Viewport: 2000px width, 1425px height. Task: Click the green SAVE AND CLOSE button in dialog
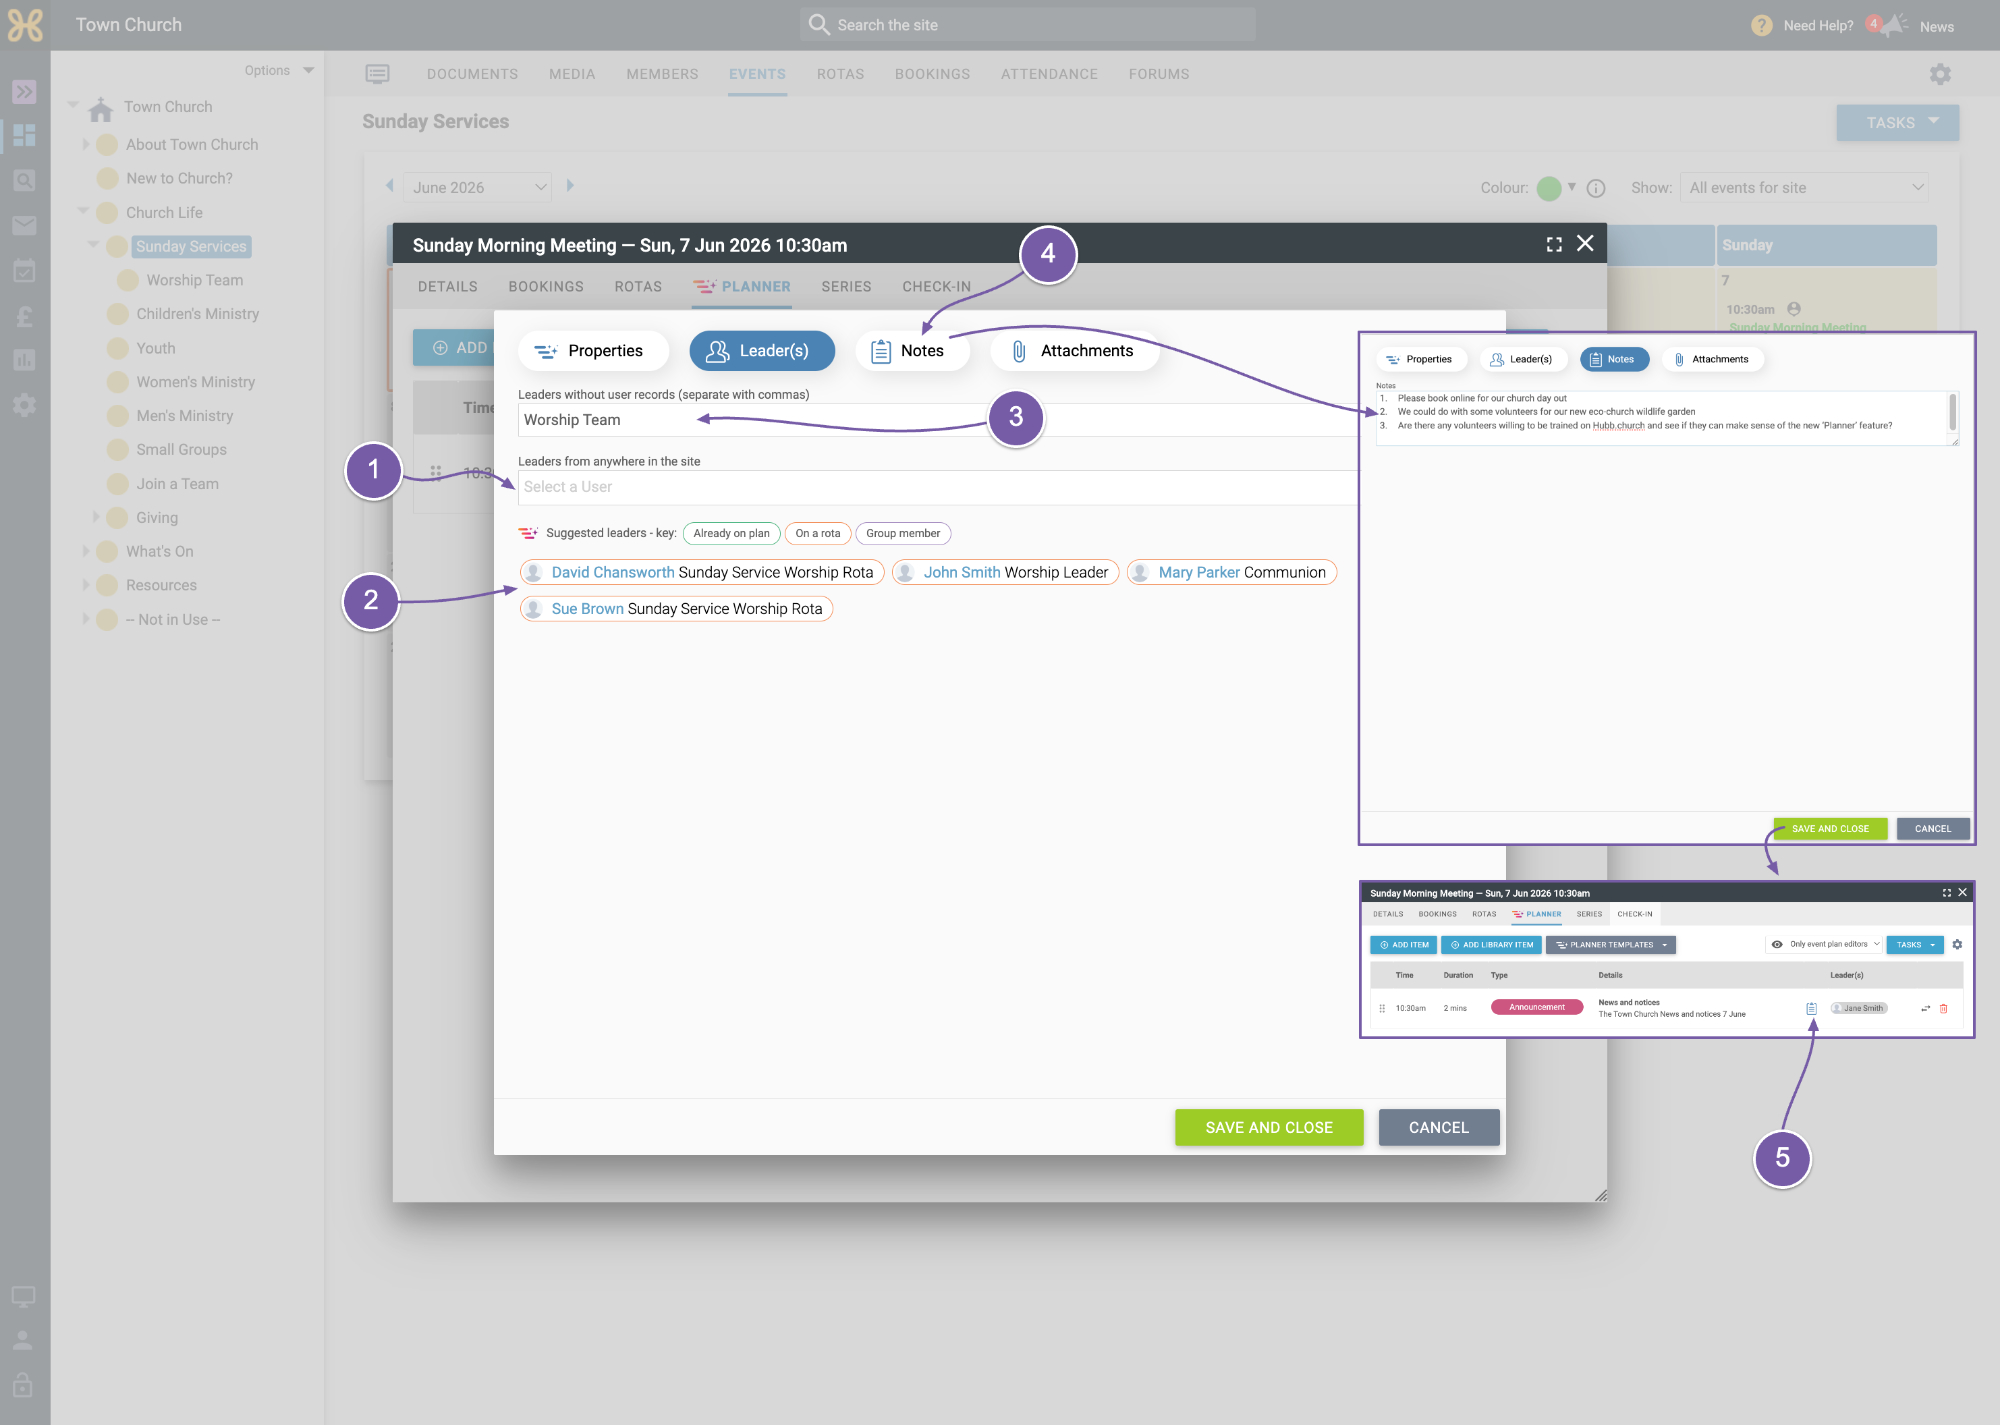tap(1269, 1127)
